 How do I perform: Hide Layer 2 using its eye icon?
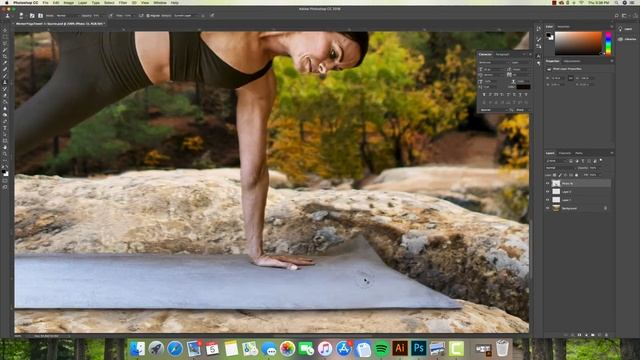(x=547, y=191)
